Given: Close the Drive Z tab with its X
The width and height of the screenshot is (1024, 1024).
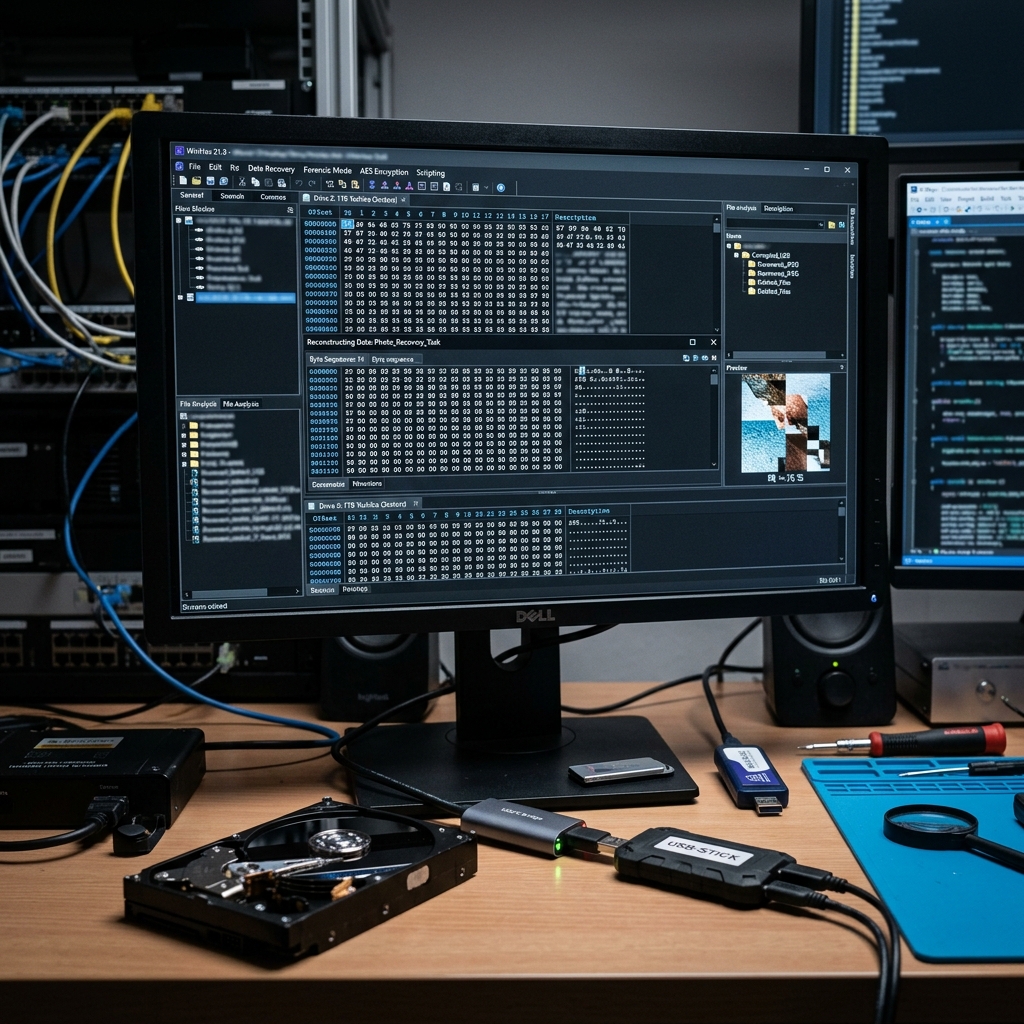Looking at the screenshot, I should [403, 200].
